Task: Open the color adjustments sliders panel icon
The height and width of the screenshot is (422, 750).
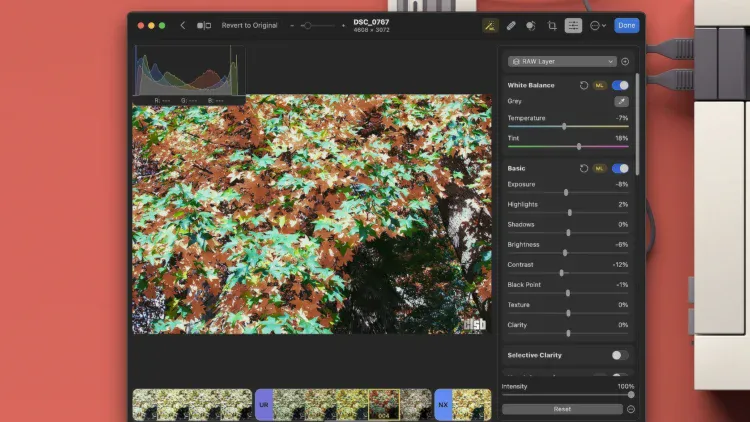Action: click(x=573, y=25)
